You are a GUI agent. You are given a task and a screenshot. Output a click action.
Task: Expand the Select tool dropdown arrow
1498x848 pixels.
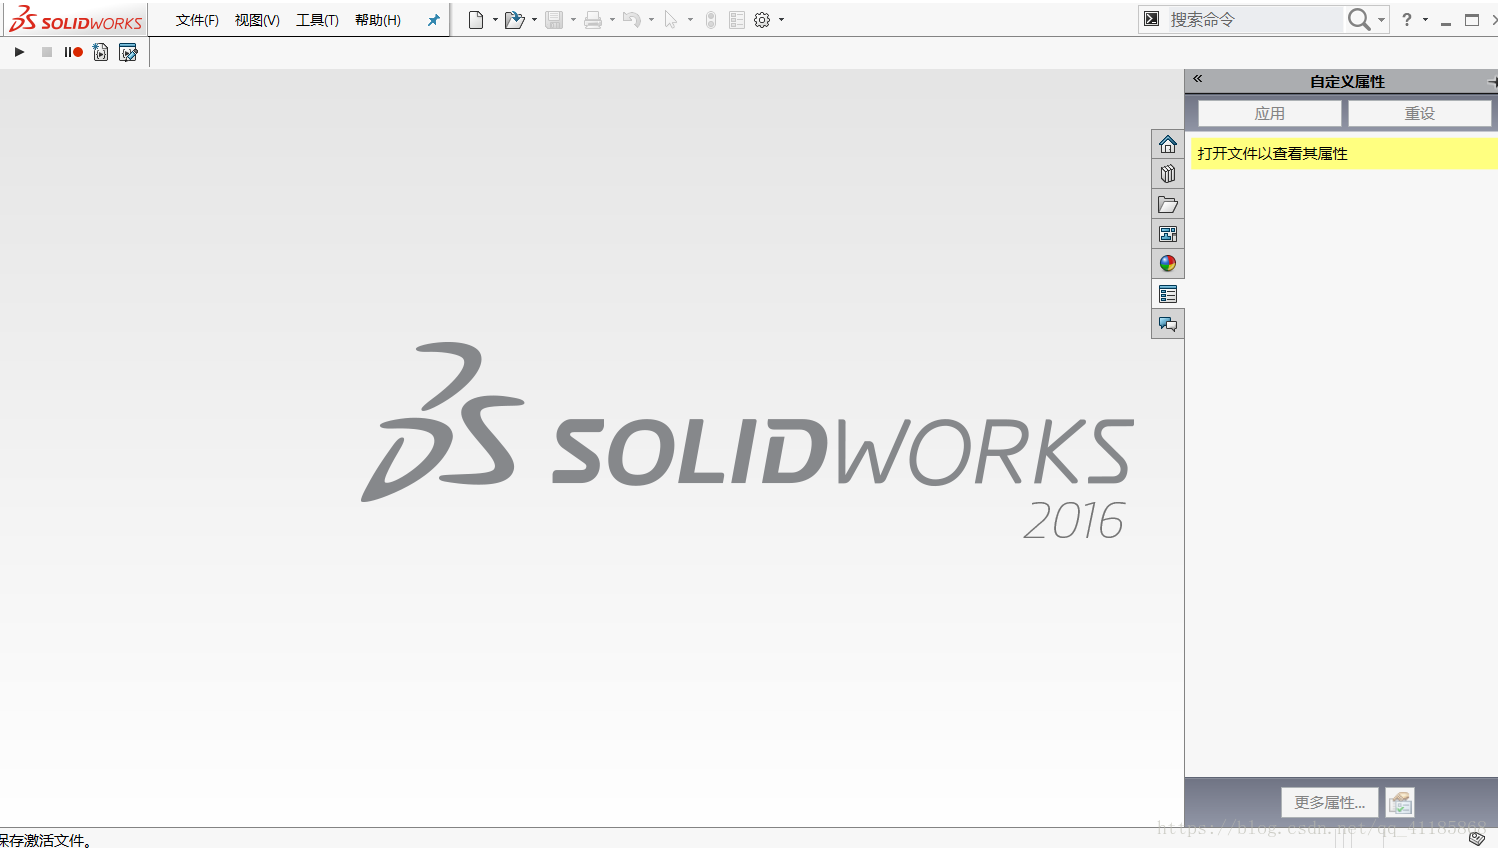690,20
